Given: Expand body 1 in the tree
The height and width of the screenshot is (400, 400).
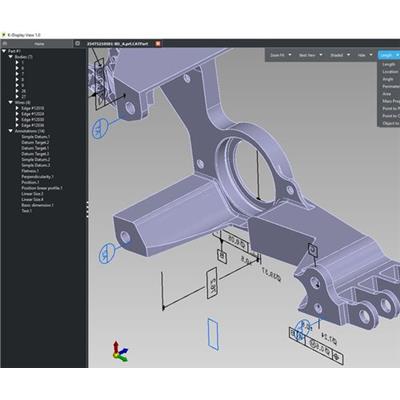Looking at the screenshot, I should [17, 63].
